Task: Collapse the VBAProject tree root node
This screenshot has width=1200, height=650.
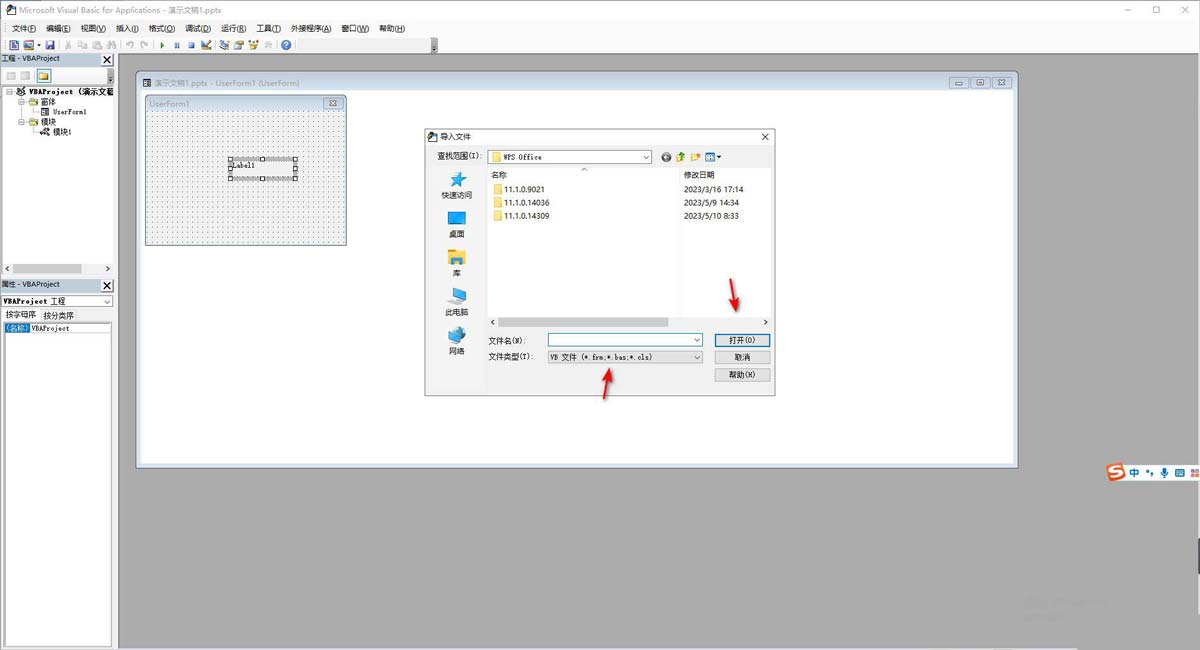Action: [x=8, y=91]
